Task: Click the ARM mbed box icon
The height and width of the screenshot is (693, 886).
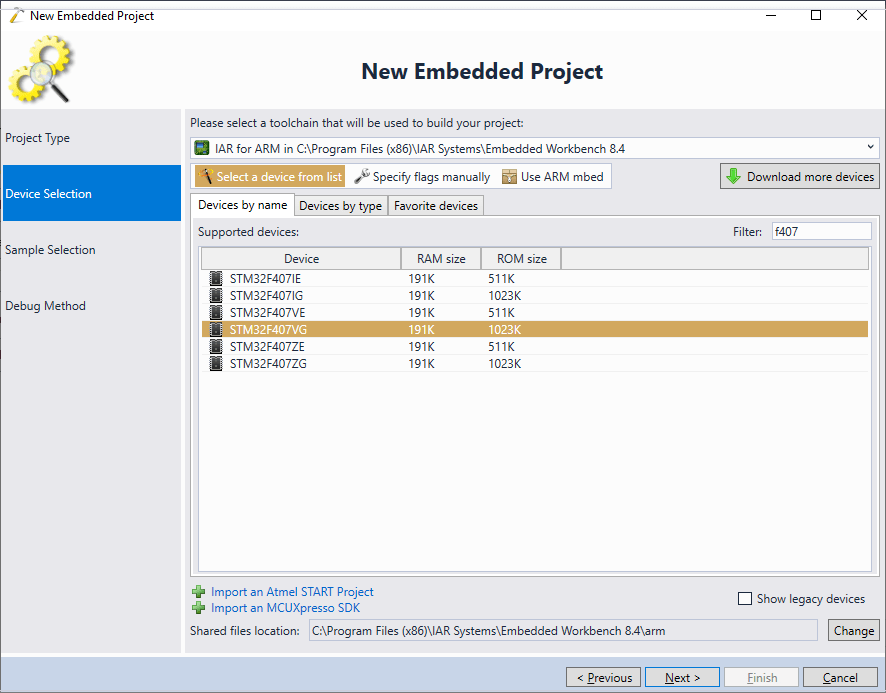Action: click(x=509, y=176)
